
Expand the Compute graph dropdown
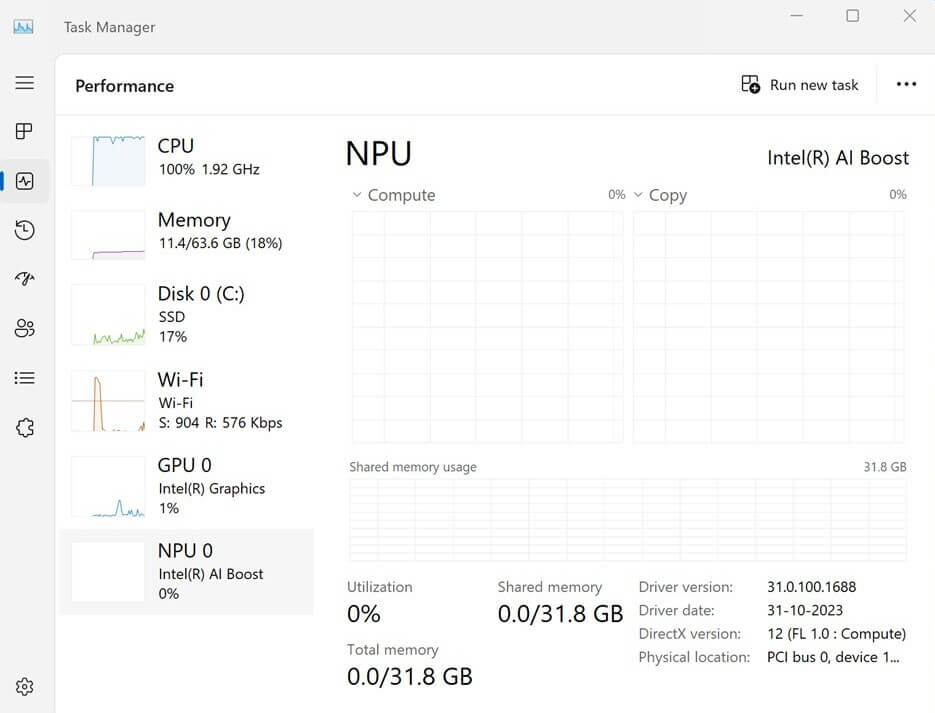click(357, 195)
